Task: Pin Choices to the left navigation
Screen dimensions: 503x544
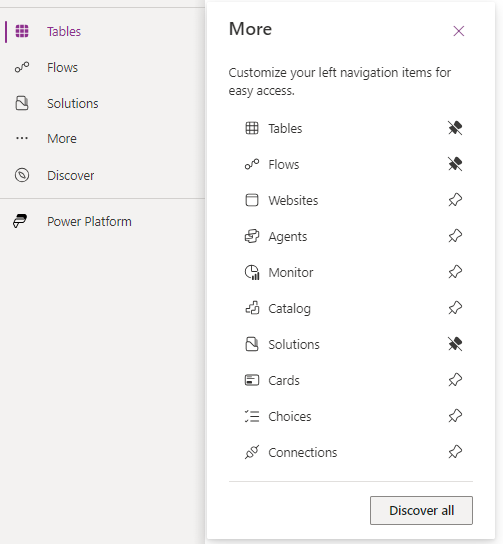Action: pyautogui.click(x=455, y=416)
